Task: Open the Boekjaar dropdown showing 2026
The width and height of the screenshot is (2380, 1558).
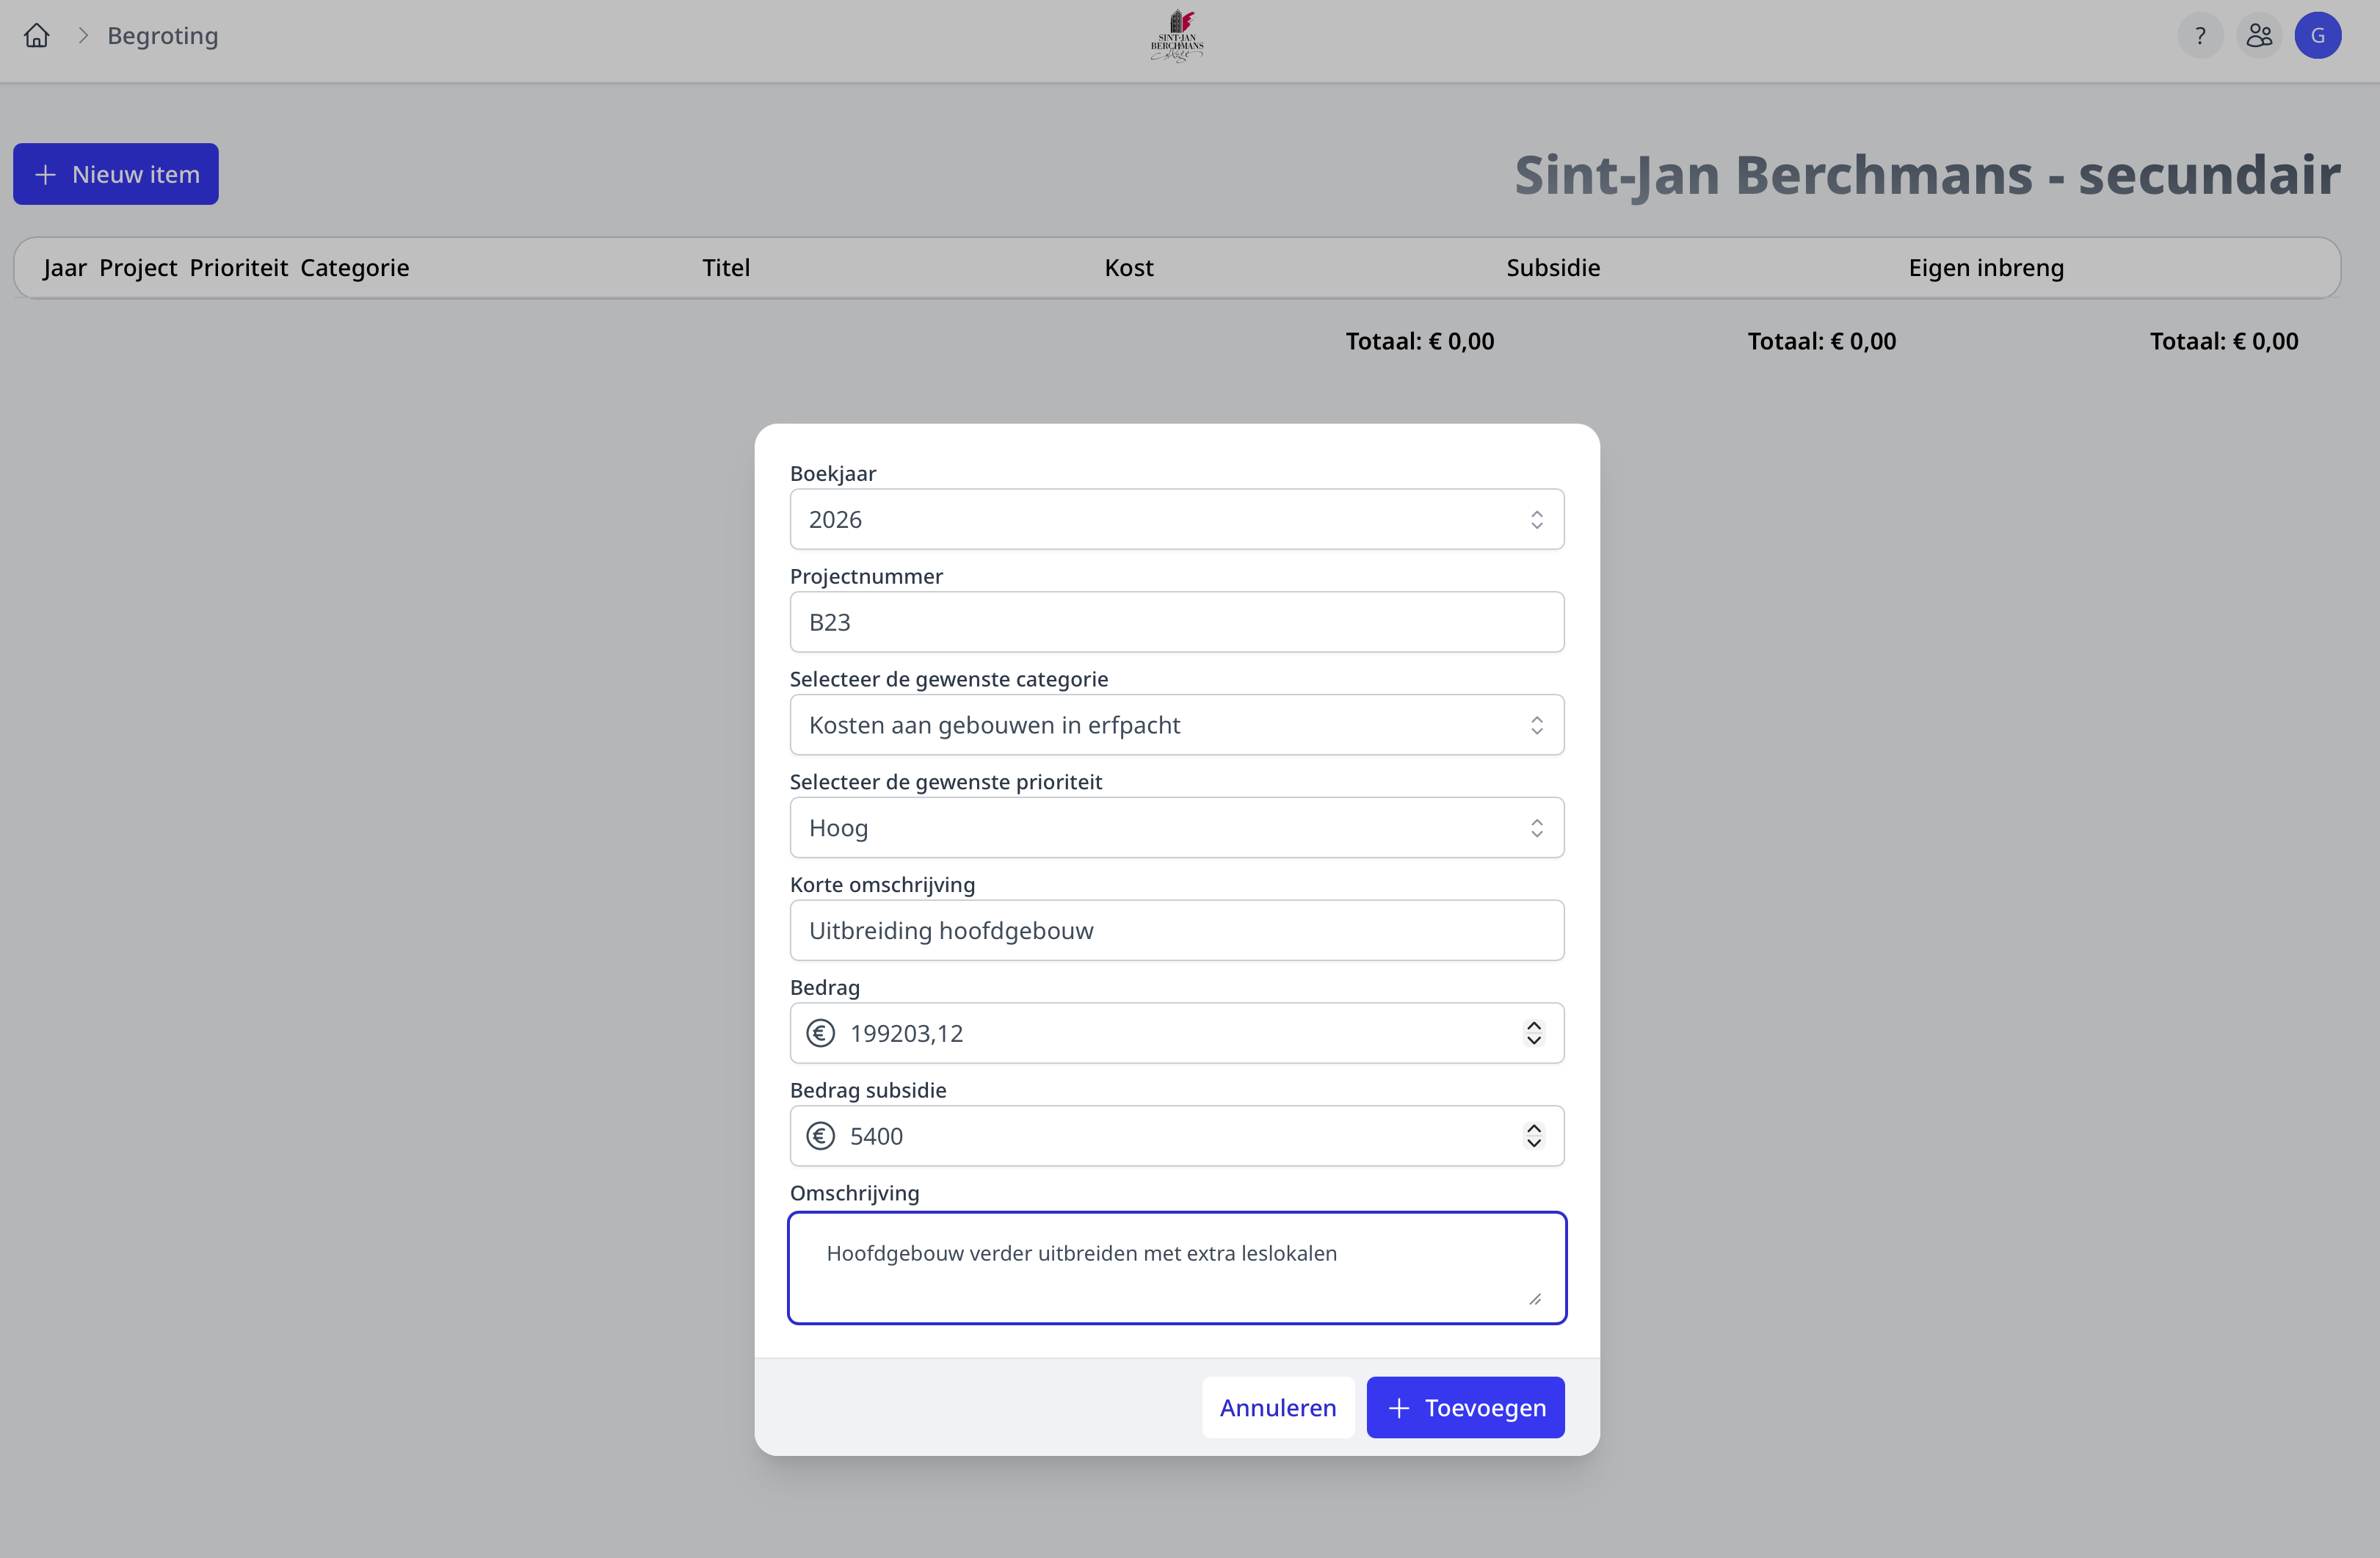Action: coord(1176,519)
